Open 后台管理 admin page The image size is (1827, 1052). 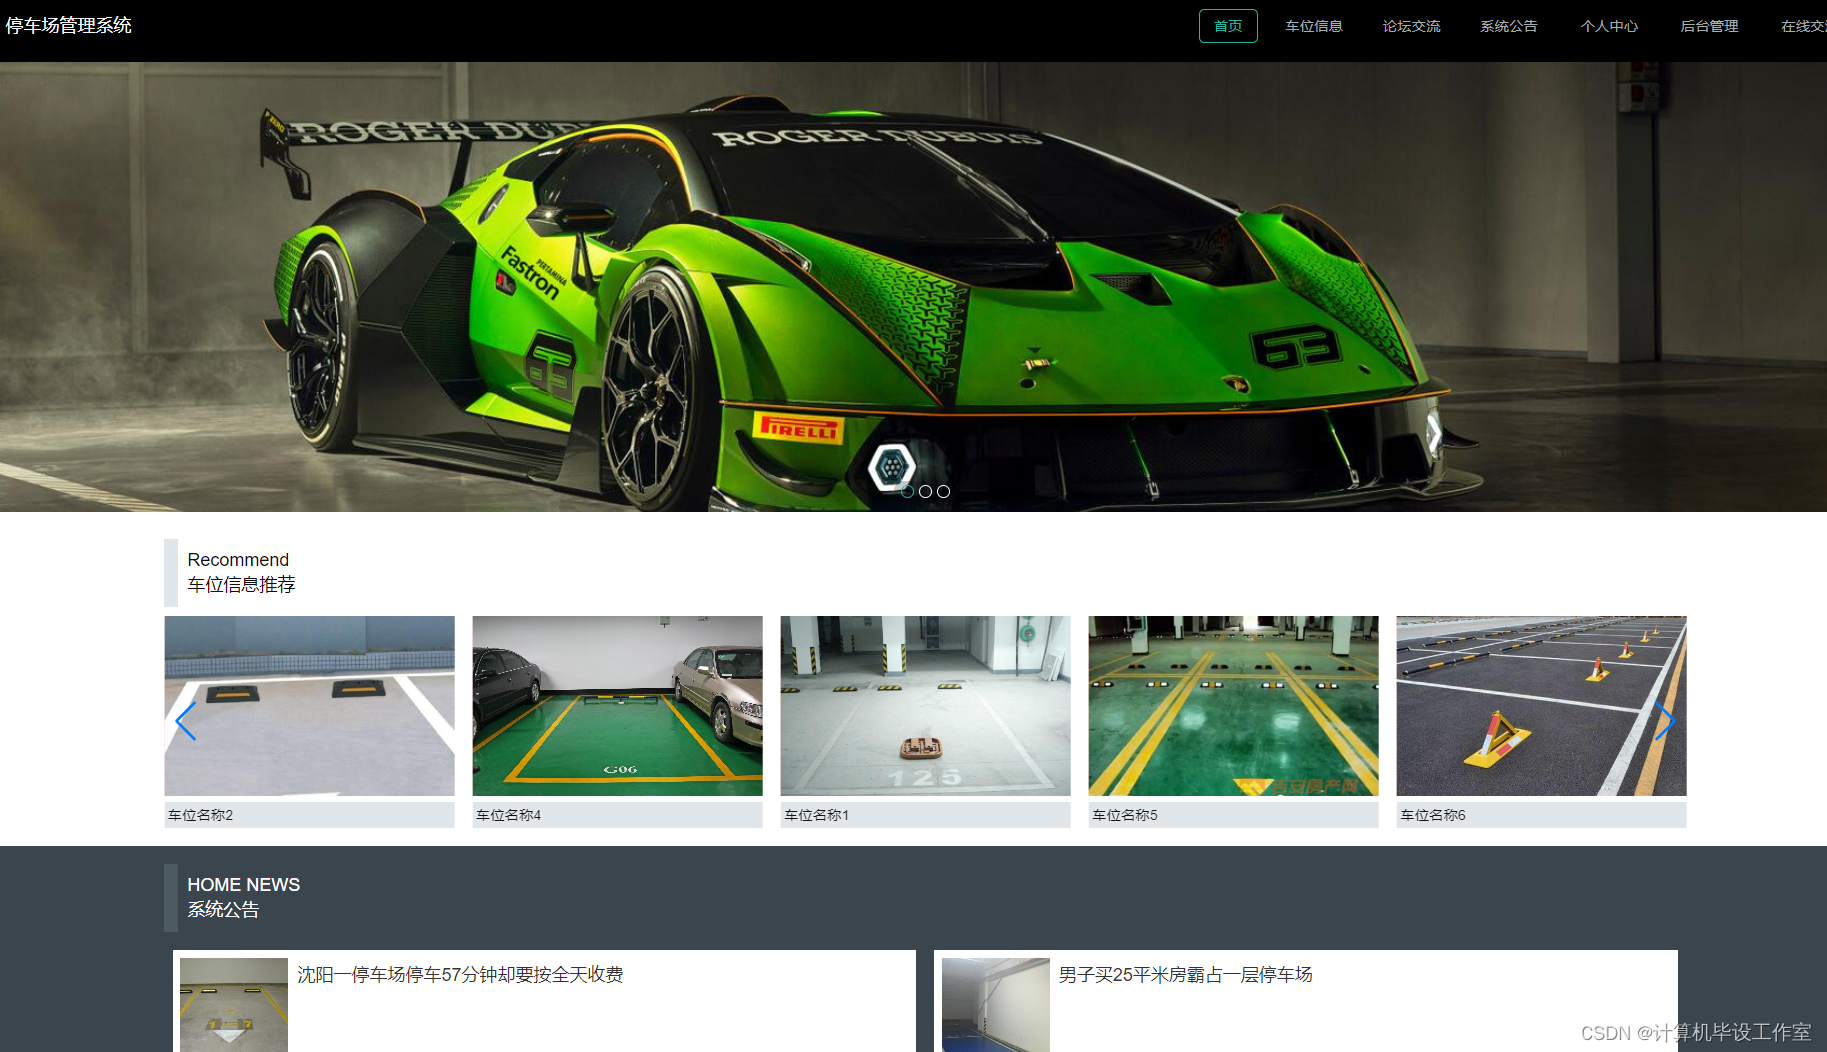pos(1709,26)
